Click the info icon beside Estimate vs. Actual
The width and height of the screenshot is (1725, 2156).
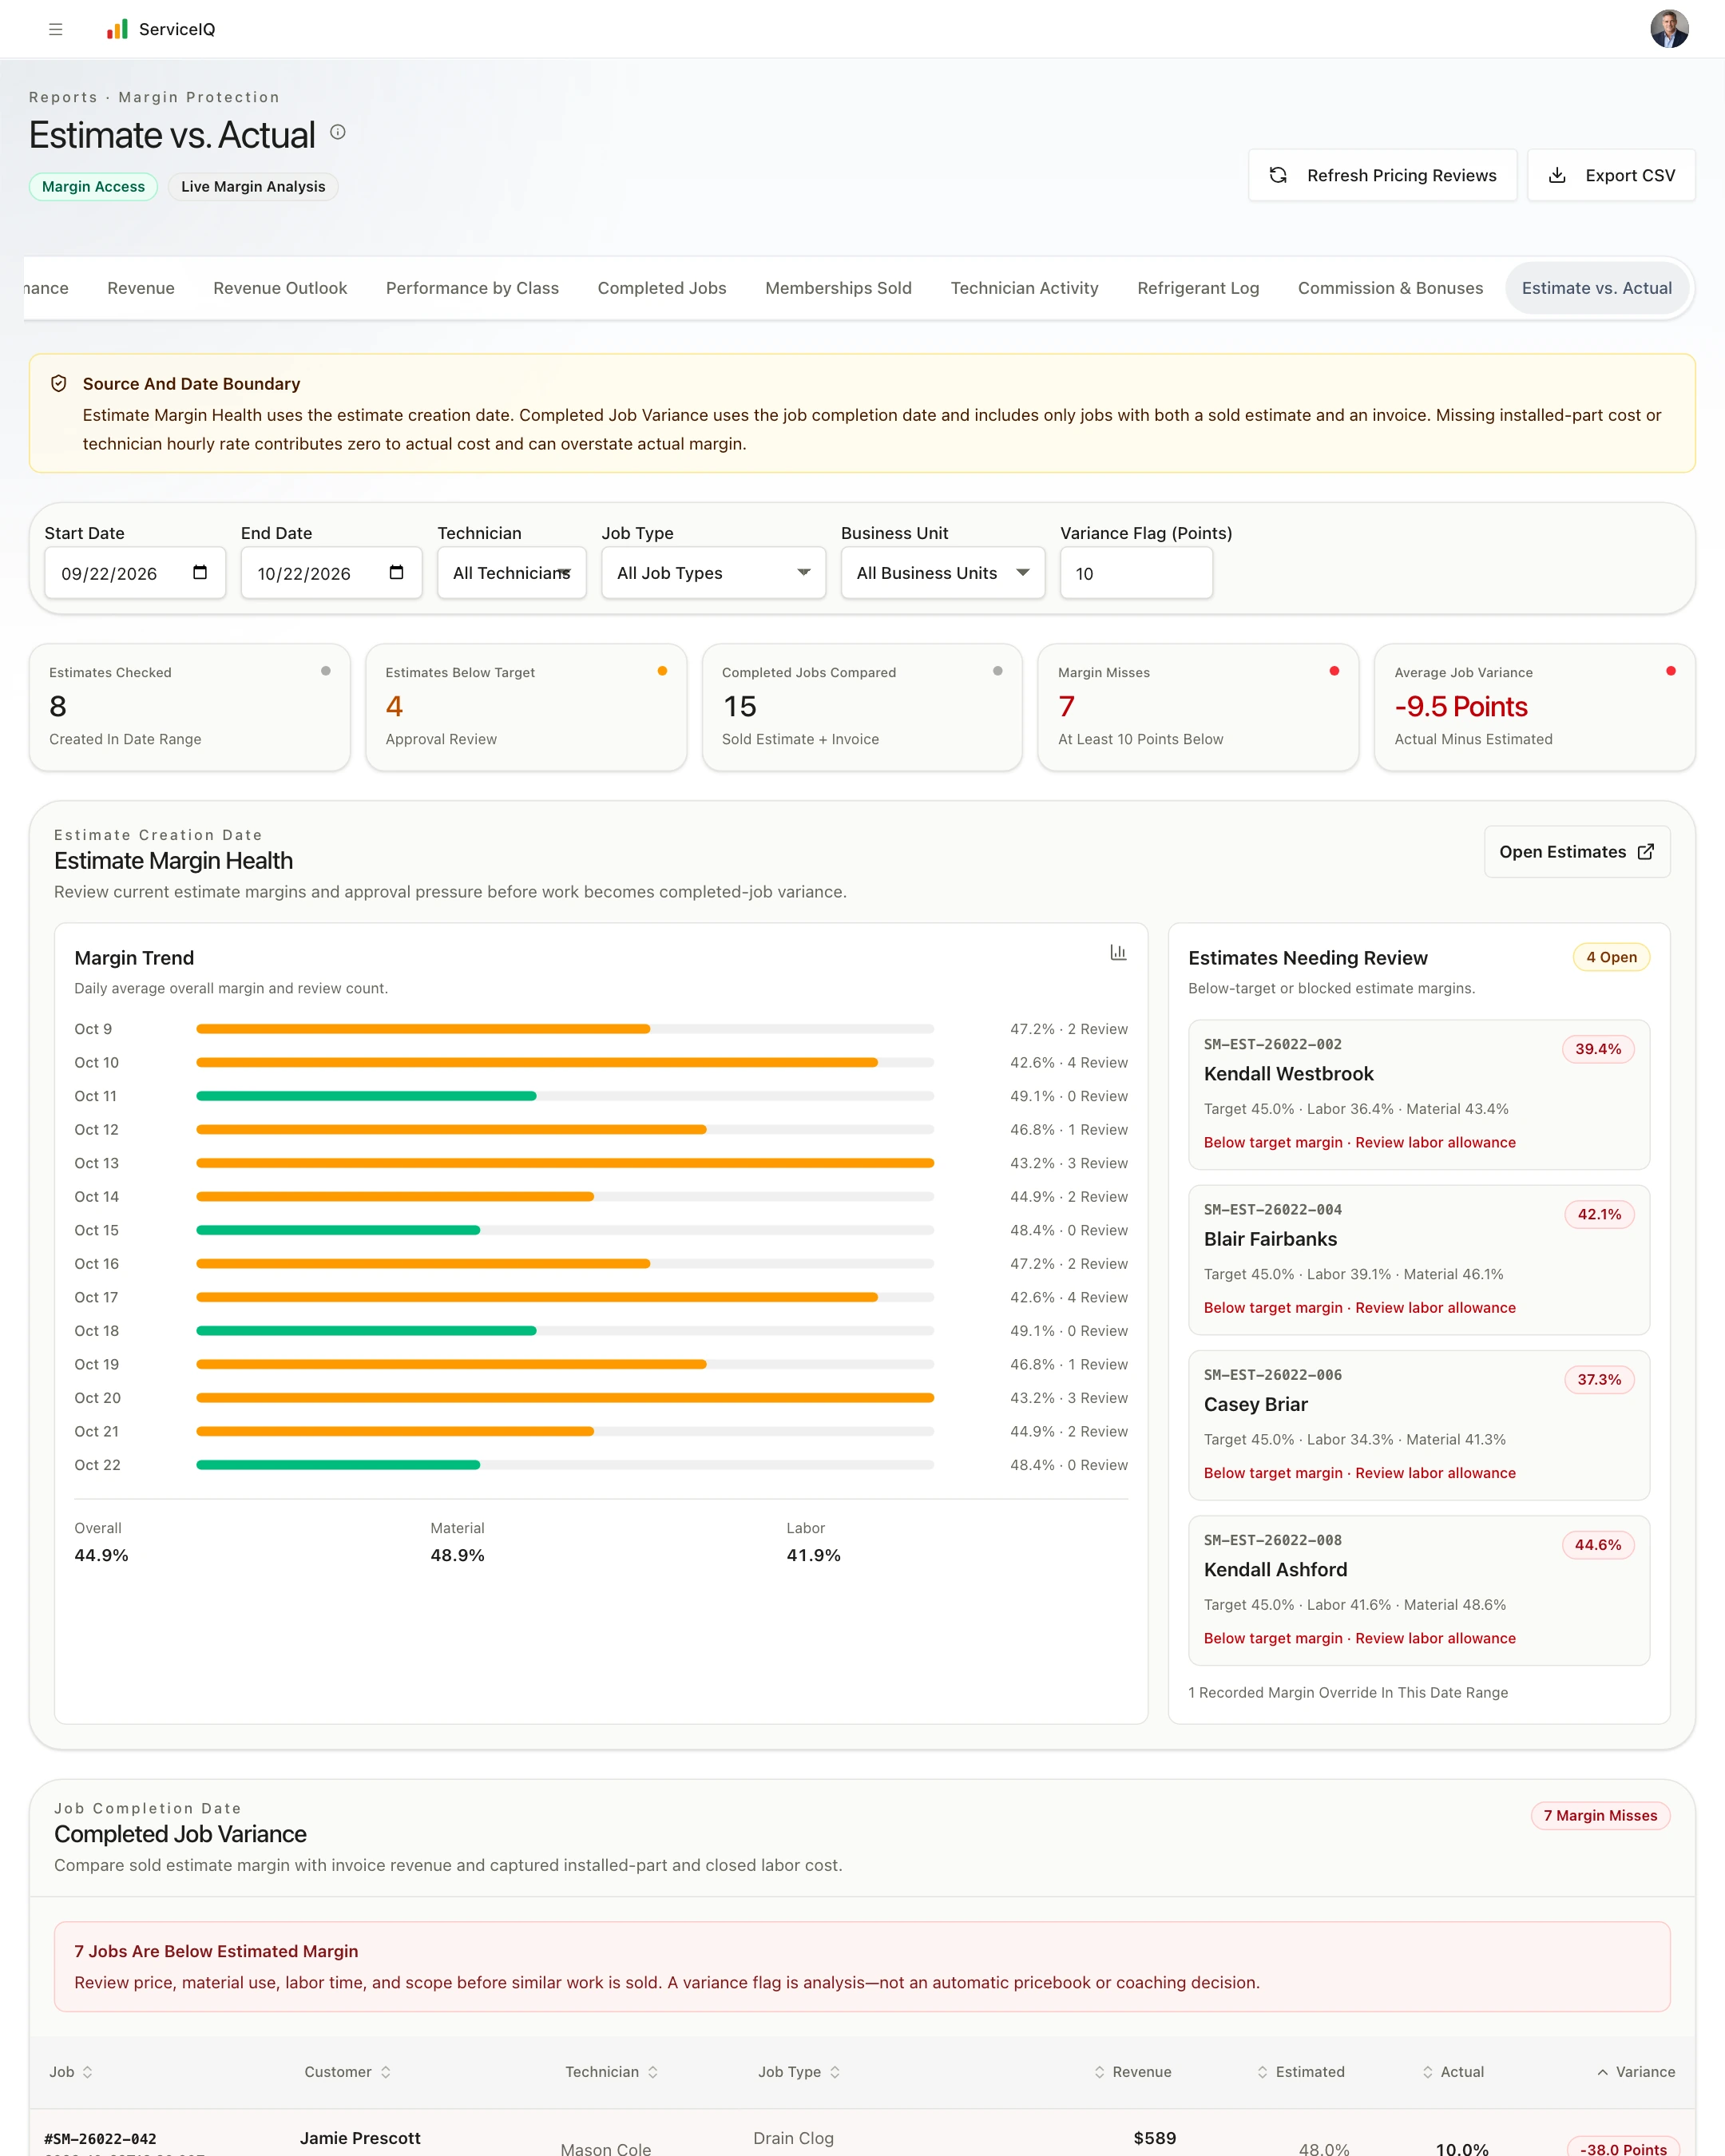pyautogui.click(x=338, y=132)
